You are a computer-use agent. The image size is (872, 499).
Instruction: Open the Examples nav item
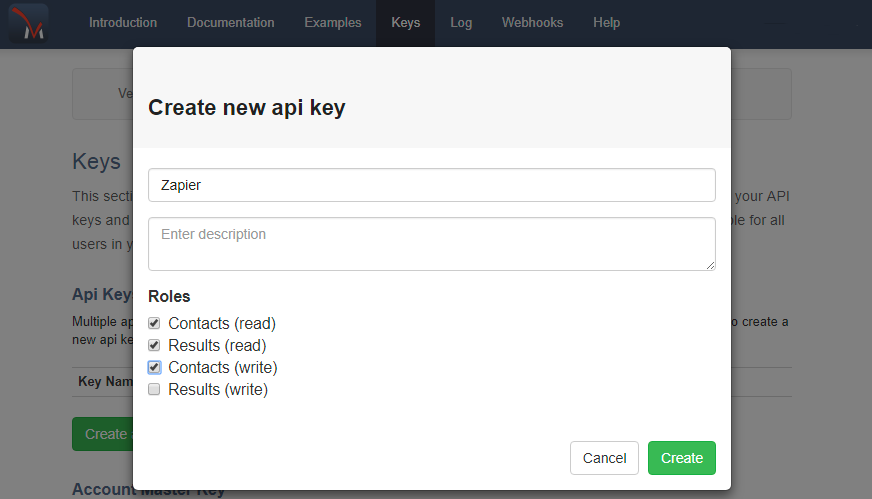(333, 23)
